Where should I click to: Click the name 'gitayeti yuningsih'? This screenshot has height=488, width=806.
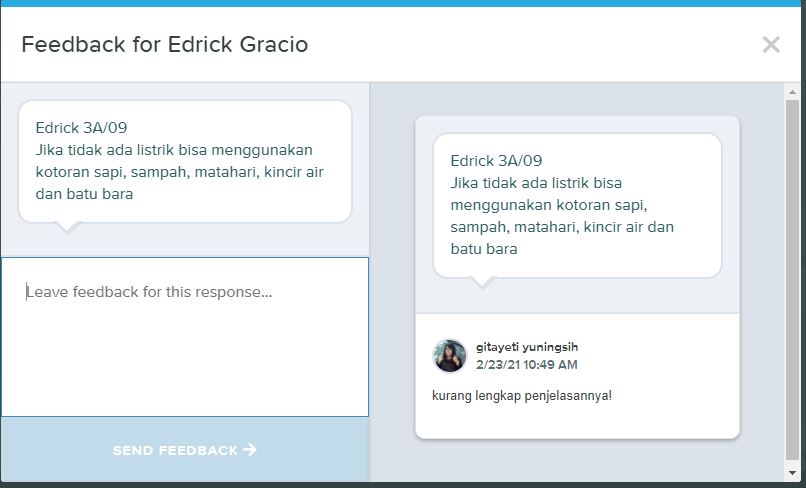[x=527, y=347]
